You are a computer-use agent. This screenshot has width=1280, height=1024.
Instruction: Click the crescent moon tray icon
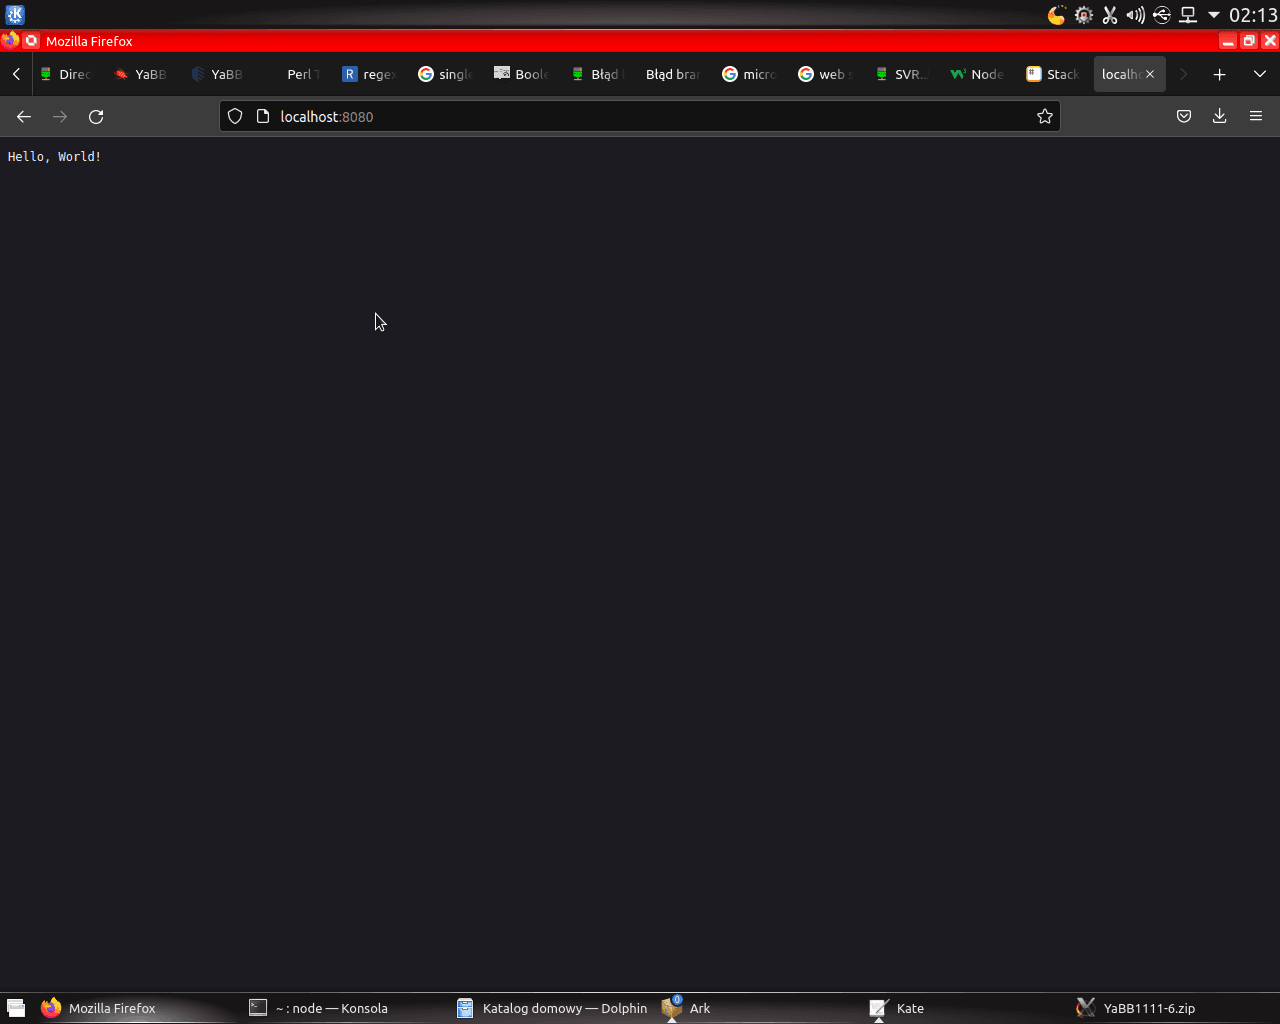[1057, 15]
